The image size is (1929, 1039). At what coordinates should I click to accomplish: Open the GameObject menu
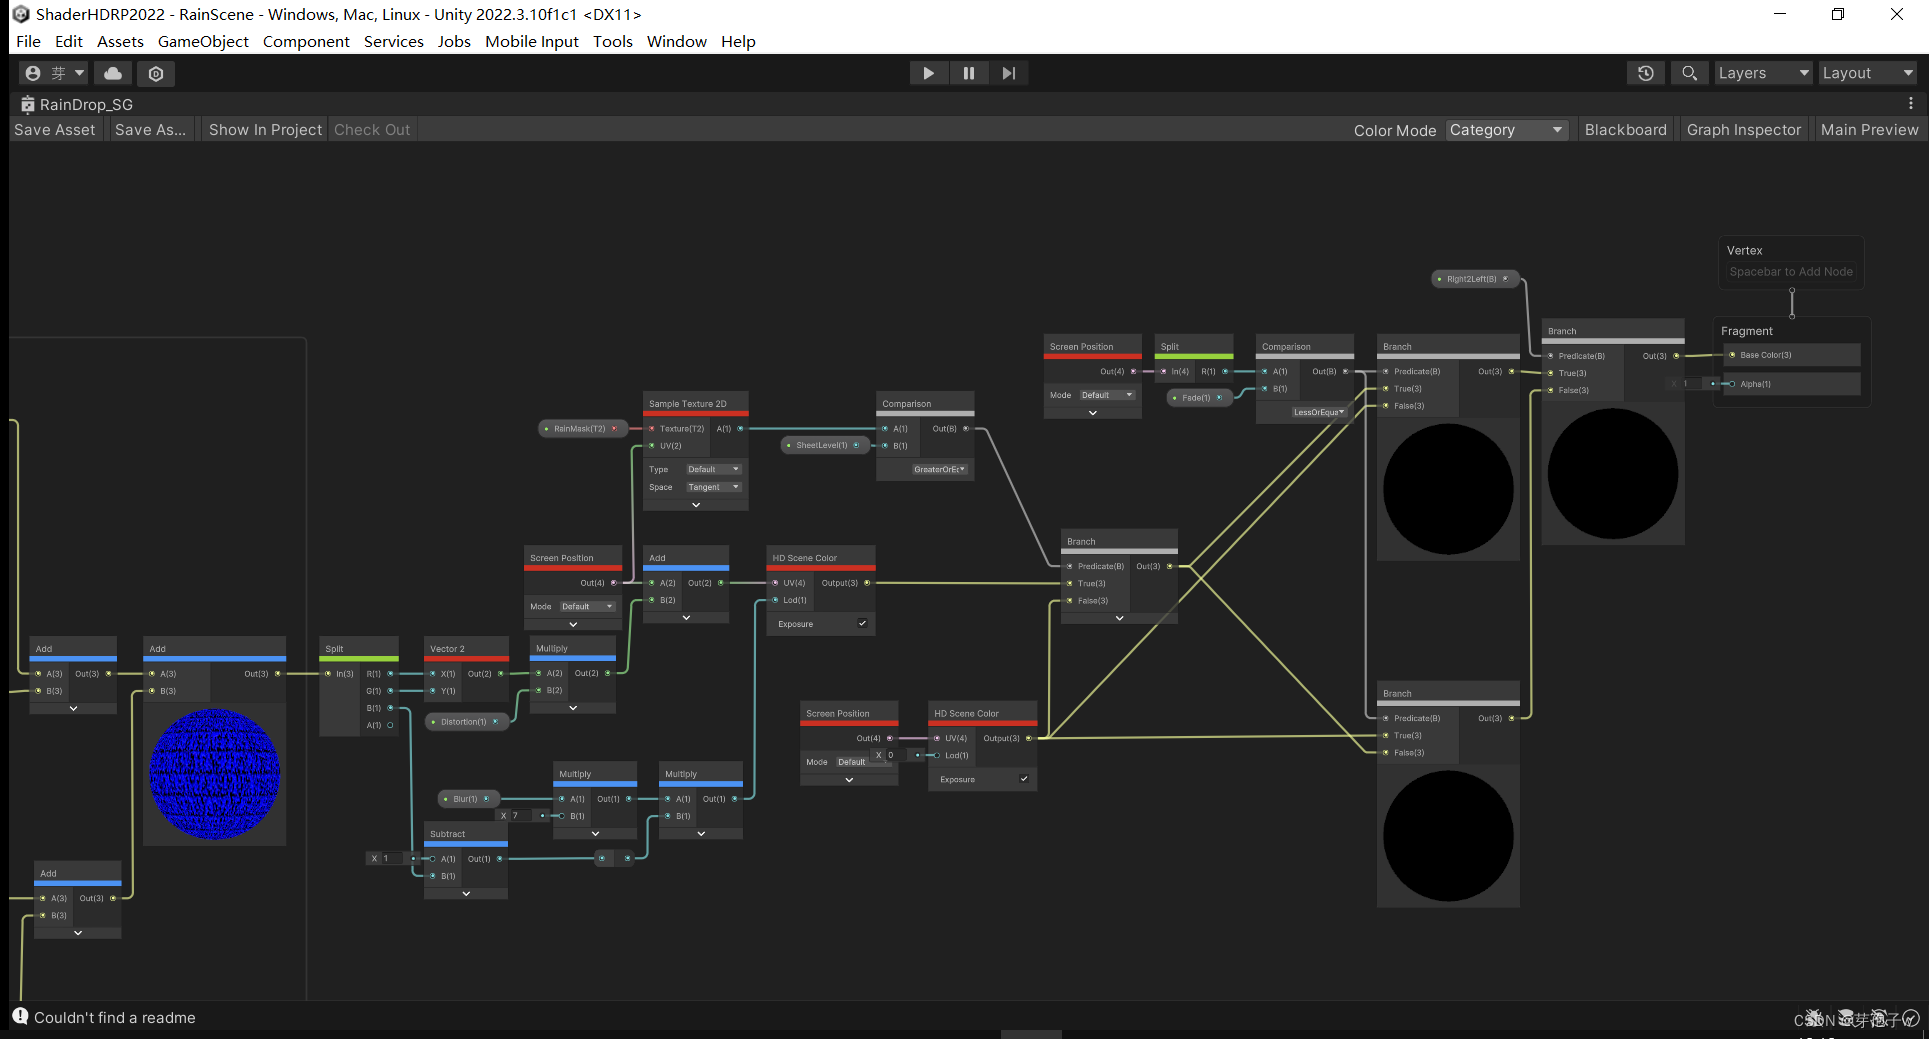[x=203, y=41]
